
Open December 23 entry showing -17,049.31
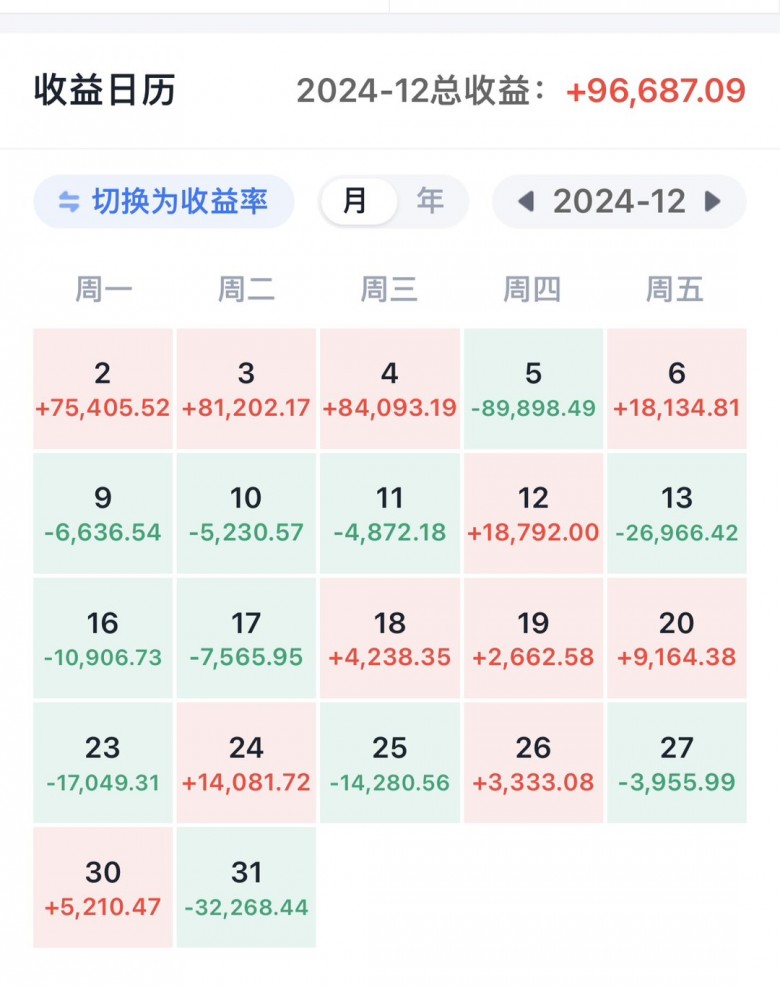pos(103,763)
